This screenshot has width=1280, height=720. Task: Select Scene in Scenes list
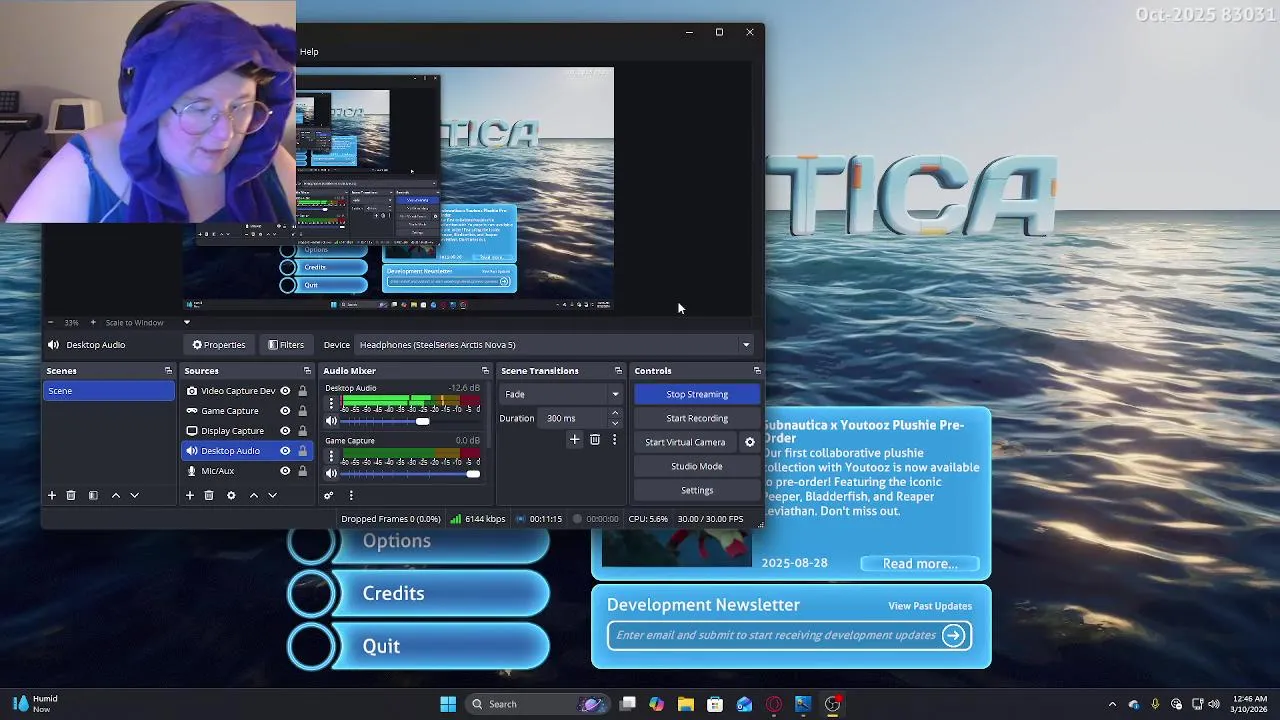[109, 391]
